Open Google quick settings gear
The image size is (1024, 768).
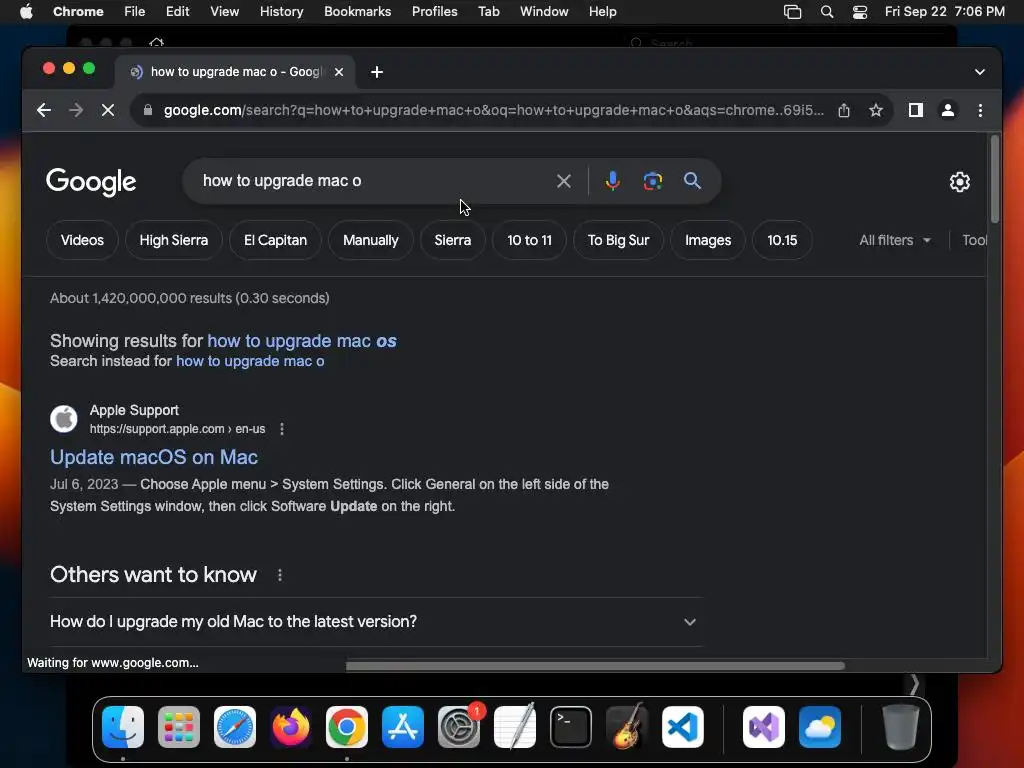pos(959,182)
